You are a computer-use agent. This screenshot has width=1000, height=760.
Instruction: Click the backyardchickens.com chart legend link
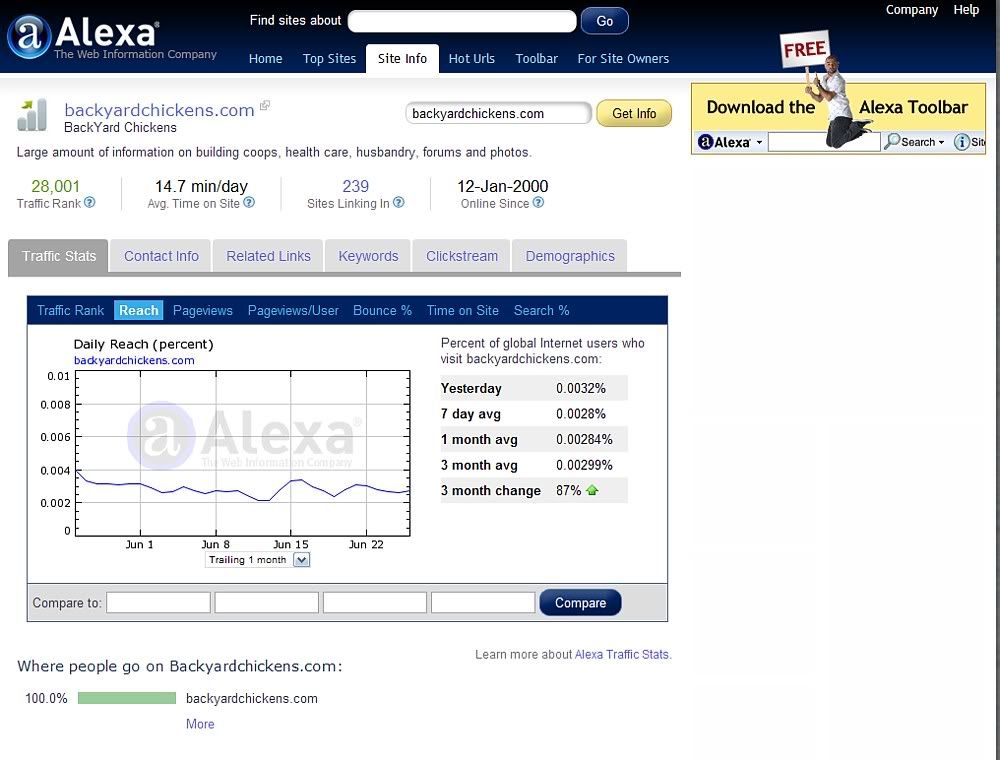[134, 360]
